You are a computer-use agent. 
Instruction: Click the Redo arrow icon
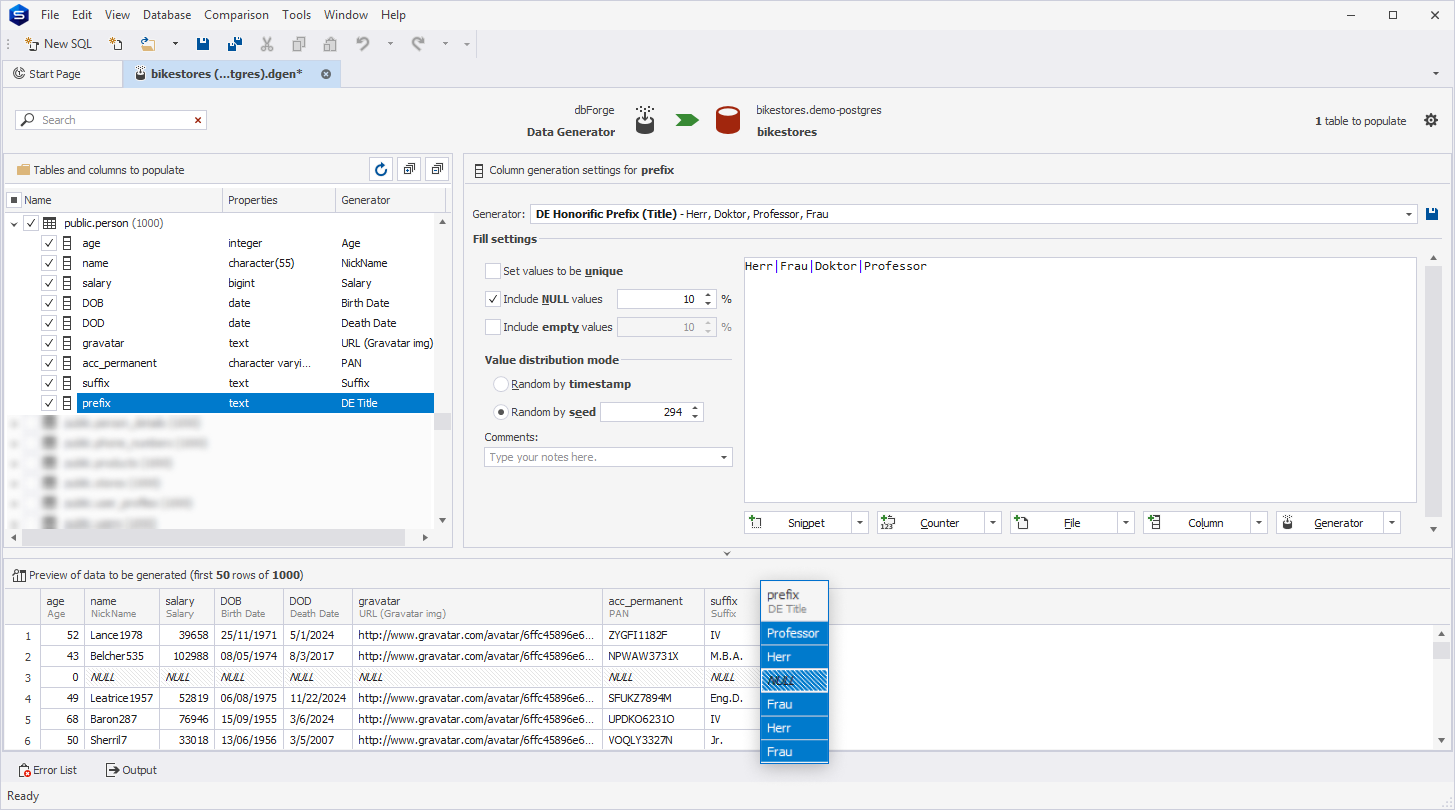[x=418, y=44]
